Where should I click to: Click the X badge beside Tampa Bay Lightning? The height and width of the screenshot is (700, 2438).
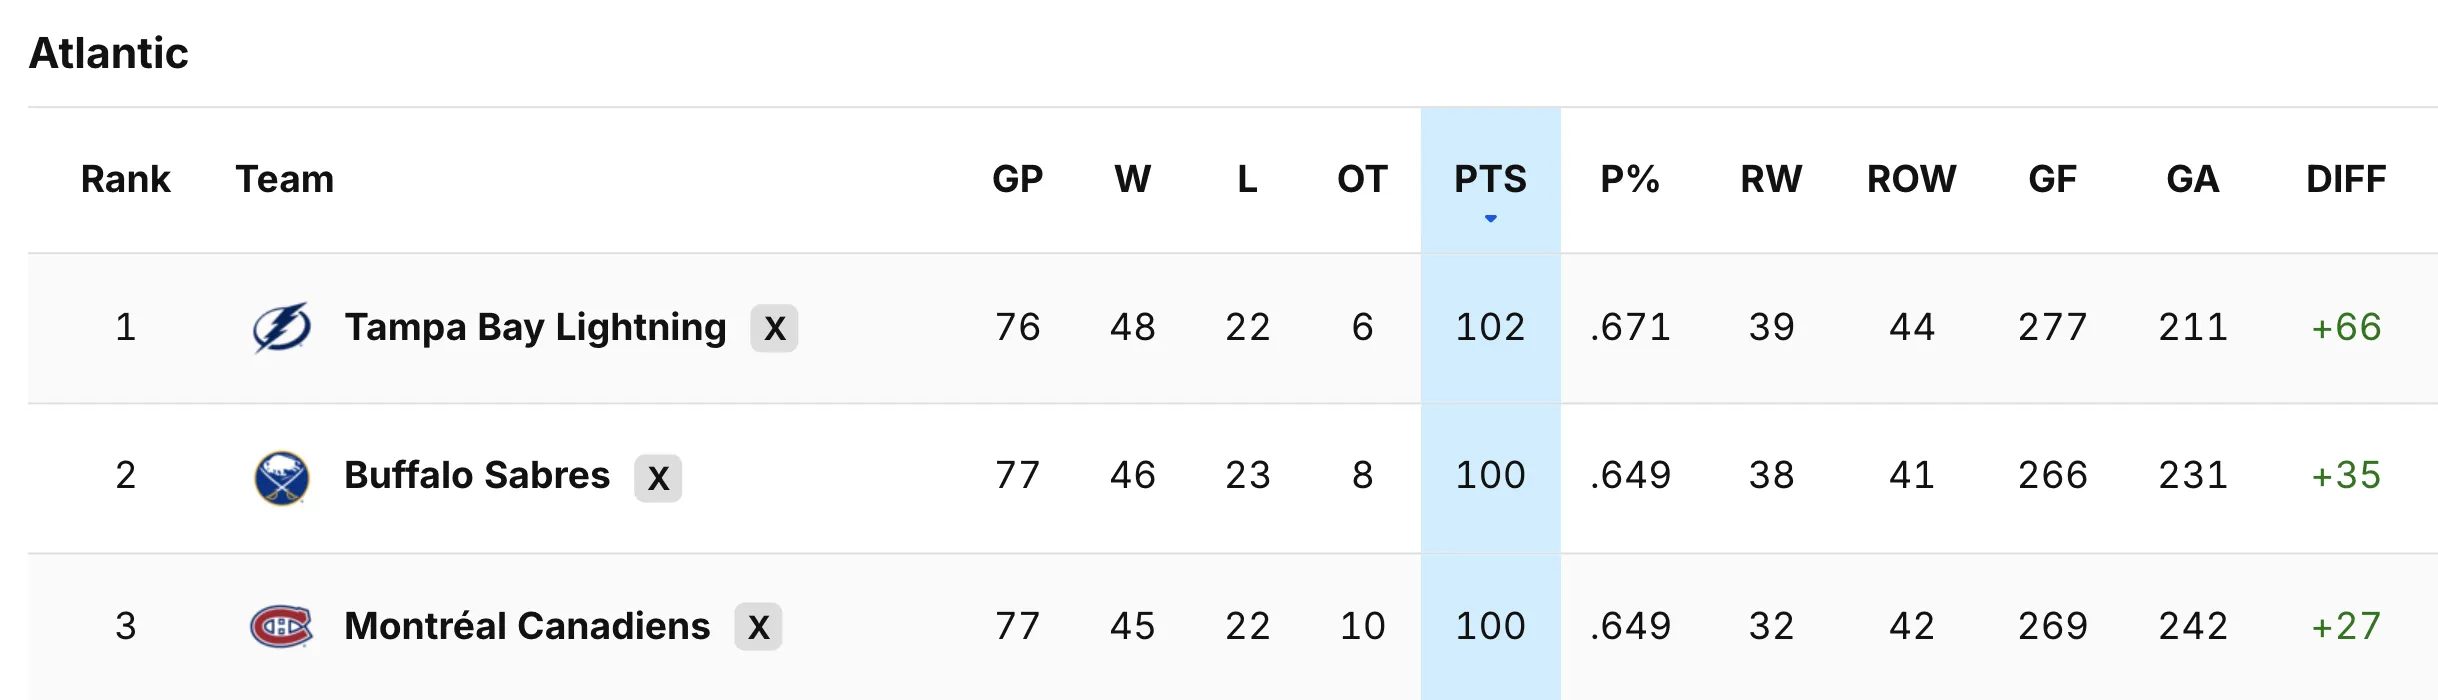click(774, 328)
